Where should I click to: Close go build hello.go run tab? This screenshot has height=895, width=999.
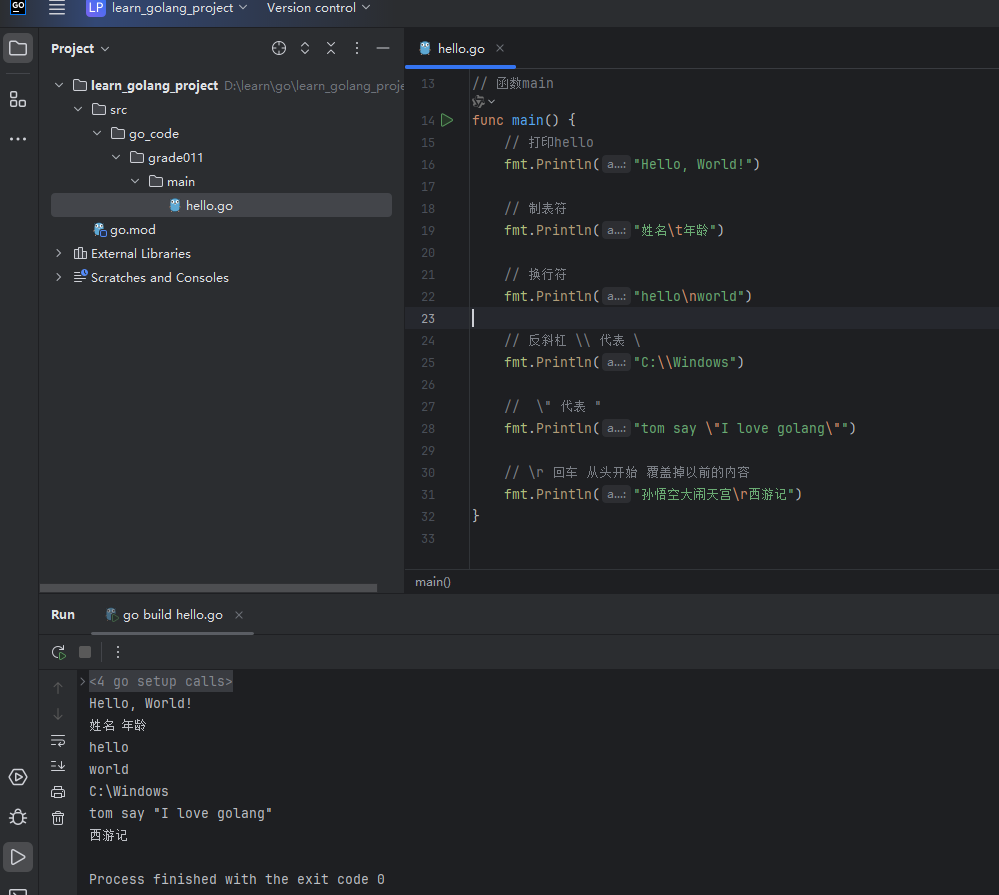239,615
